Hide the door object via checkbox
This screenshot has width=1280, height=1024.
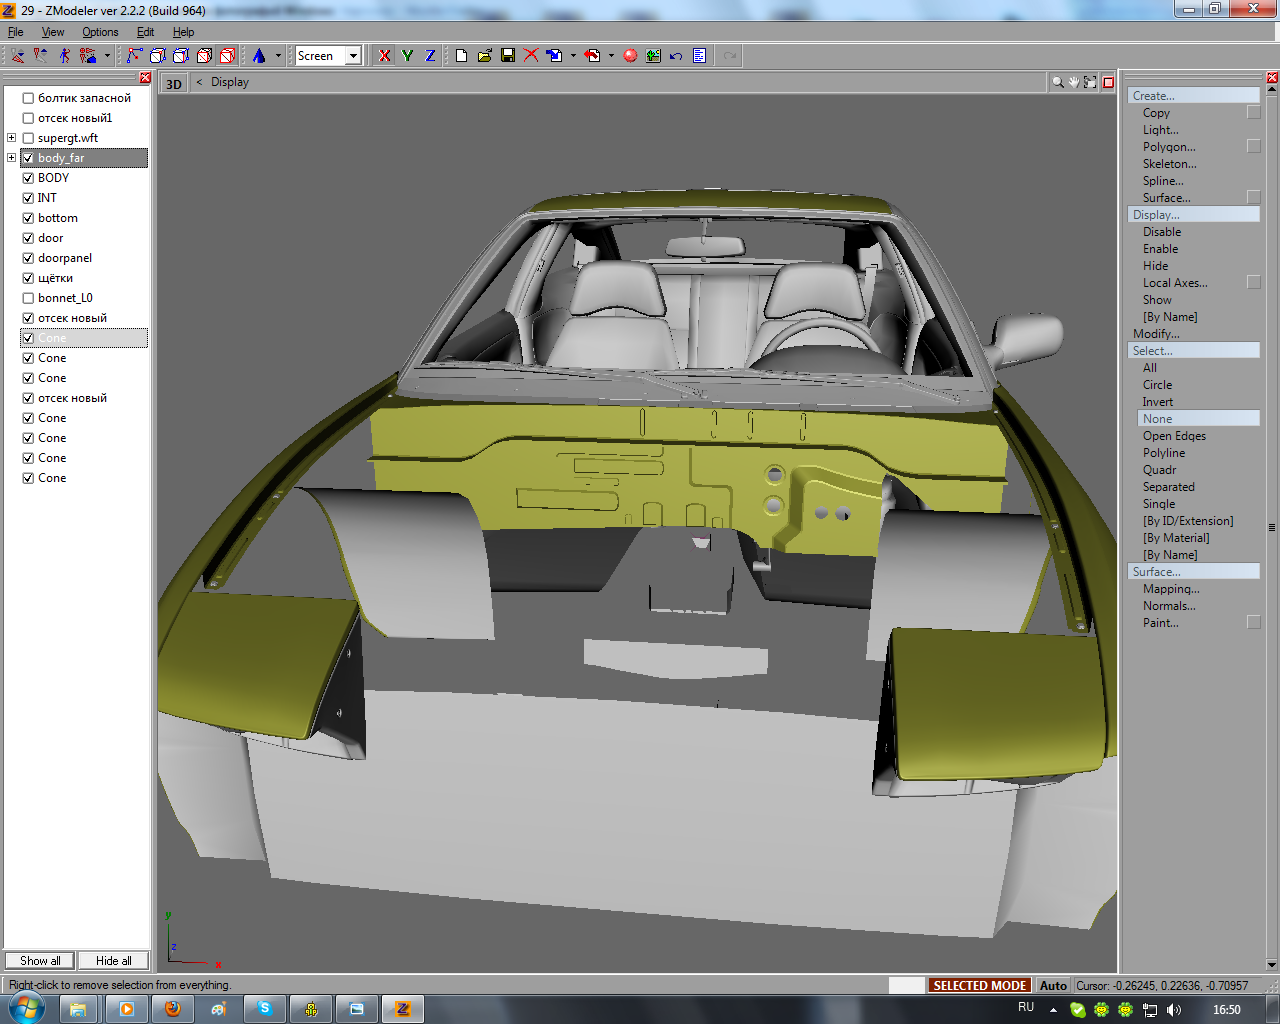click(28, 238)
